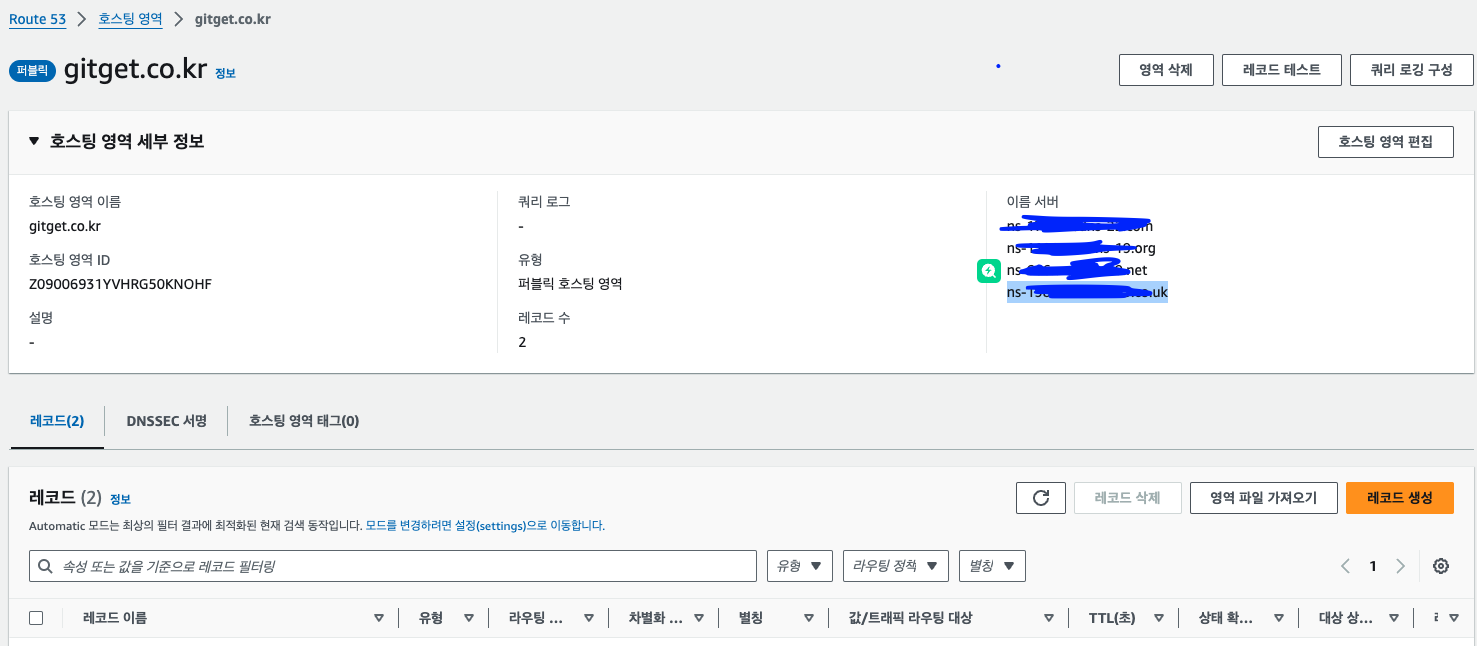1477x646 pixels.
Task: Open 정보 link next to 레코드 (2)
Action: click(x=120, y=499)
